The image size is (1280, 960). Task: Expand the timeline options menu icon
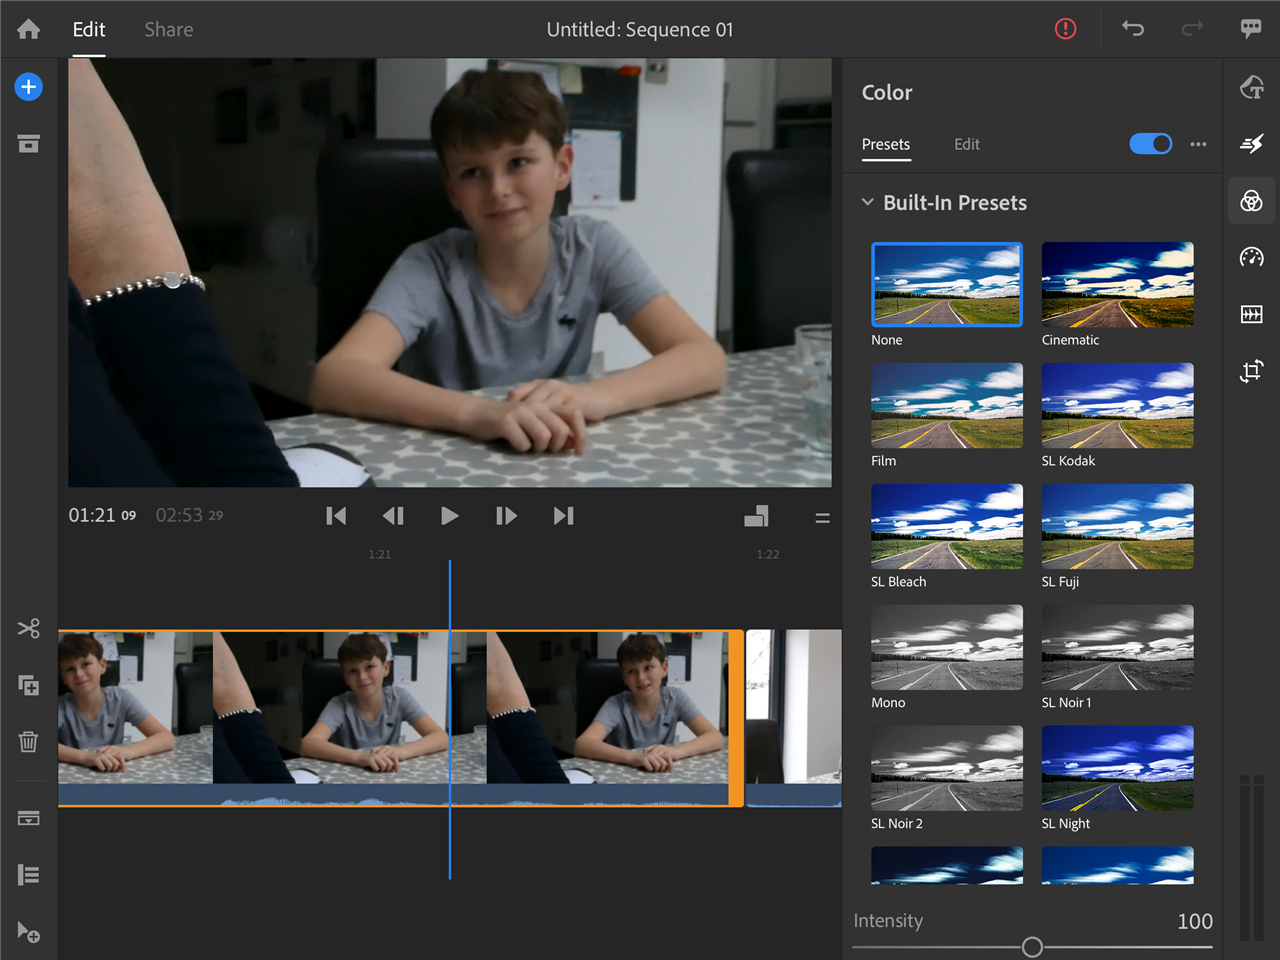click(822, 518)
